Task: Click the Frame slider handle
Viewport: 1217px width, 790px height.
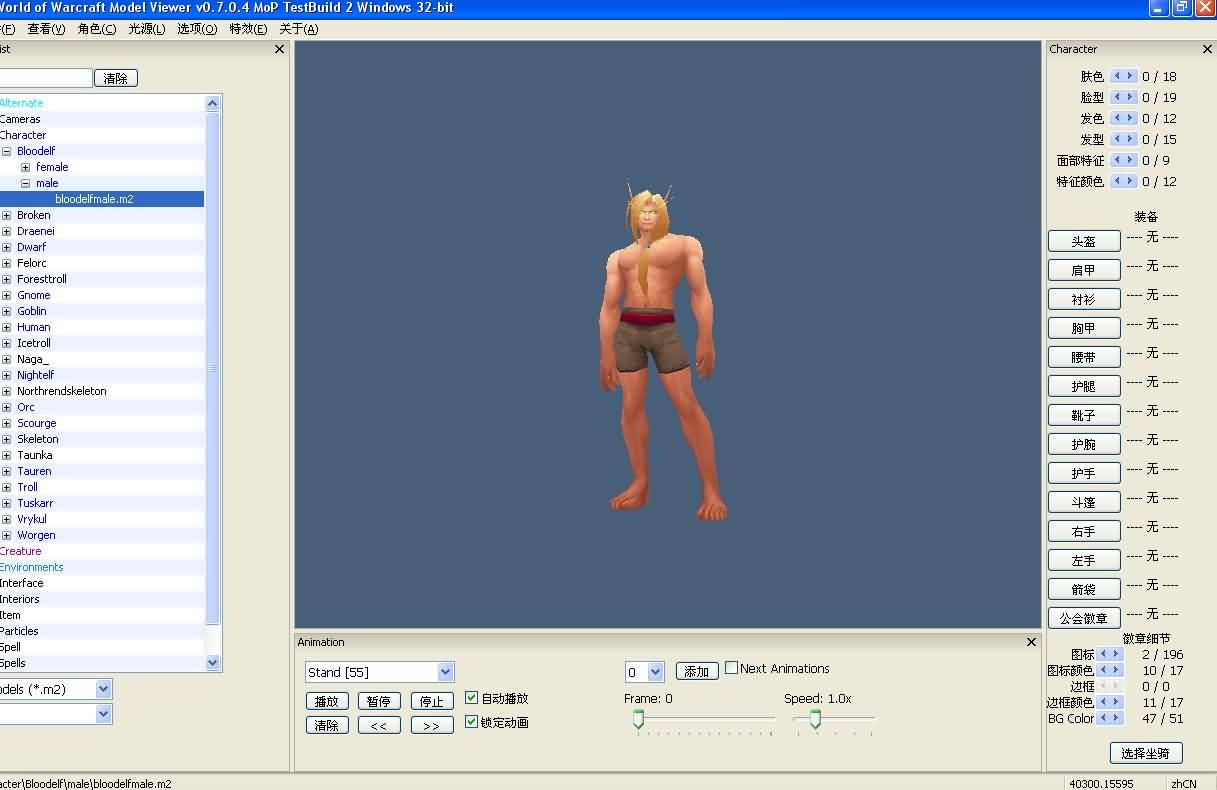Action: click(638, 720)
